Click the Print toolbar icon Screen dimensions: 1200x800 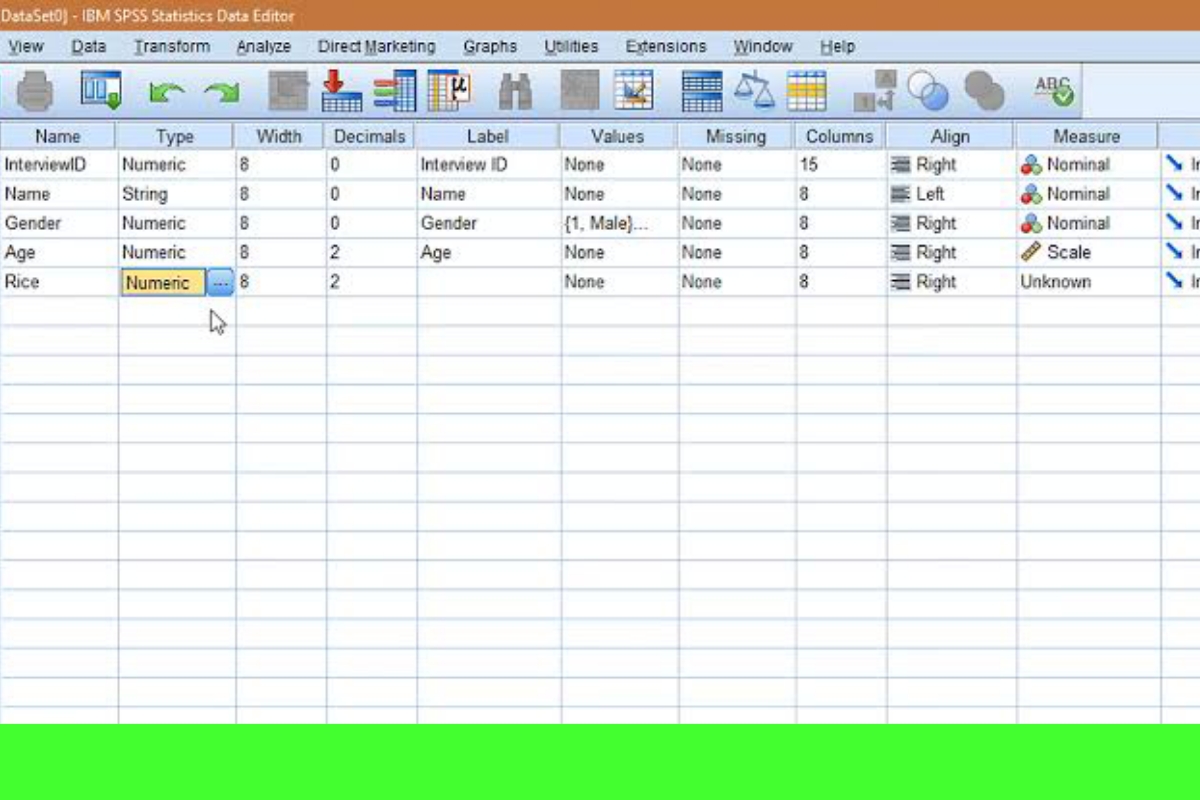pos(35,92)
